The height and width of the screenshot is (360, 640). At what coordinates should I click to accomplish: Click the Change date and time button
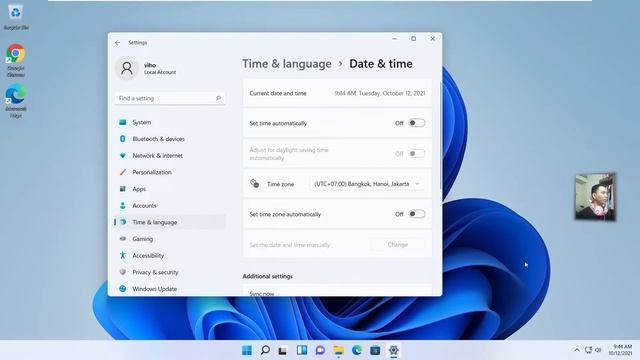pyautogui.click(x=398, y=244)
